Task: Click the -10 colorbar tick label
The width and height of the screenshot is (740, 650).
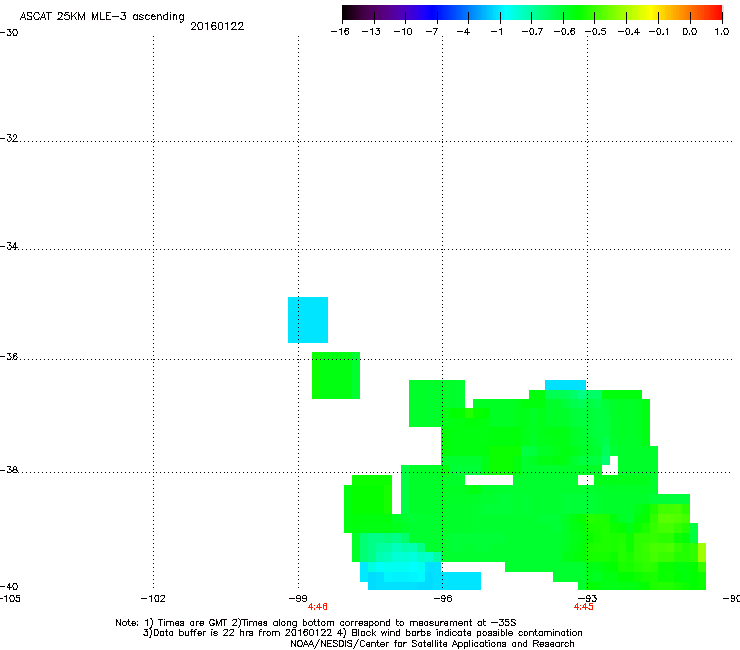Action: [403, 32]
